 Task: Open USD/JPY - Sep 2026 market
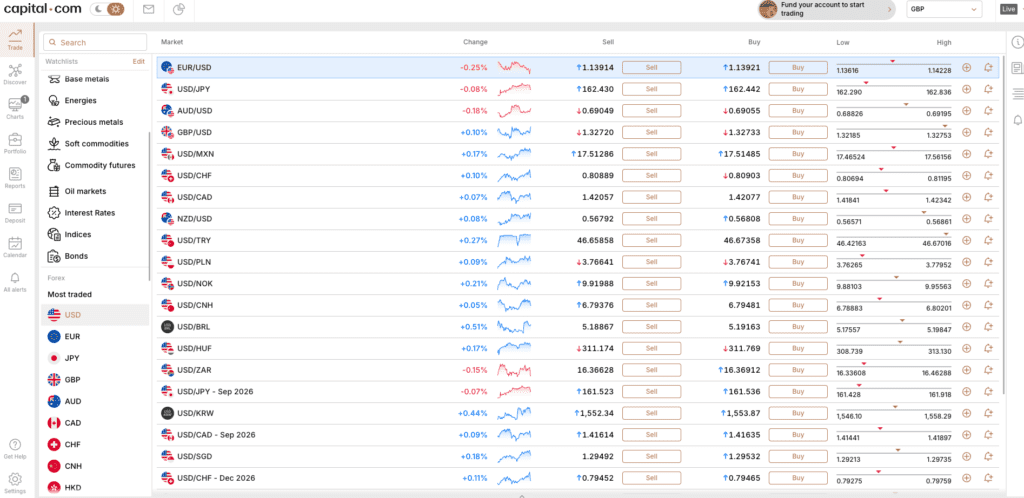[215, 392]
